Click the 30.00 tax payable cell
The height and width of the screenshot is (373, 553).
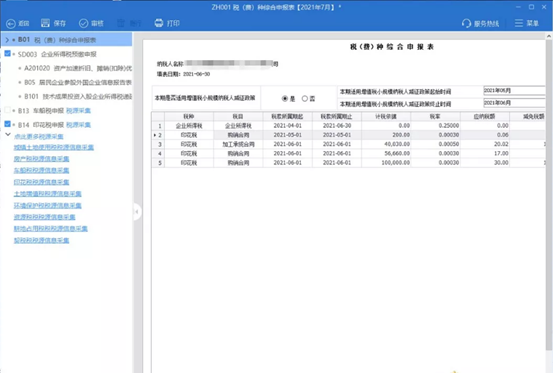pos(485,163)
